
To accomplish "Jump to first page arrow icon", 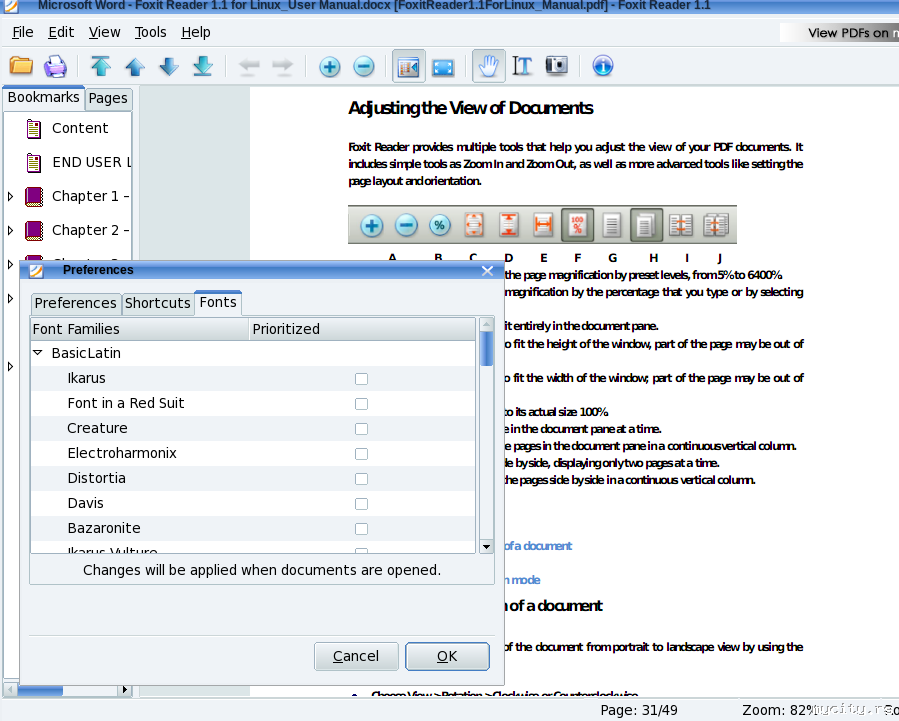I will point(101,66).
